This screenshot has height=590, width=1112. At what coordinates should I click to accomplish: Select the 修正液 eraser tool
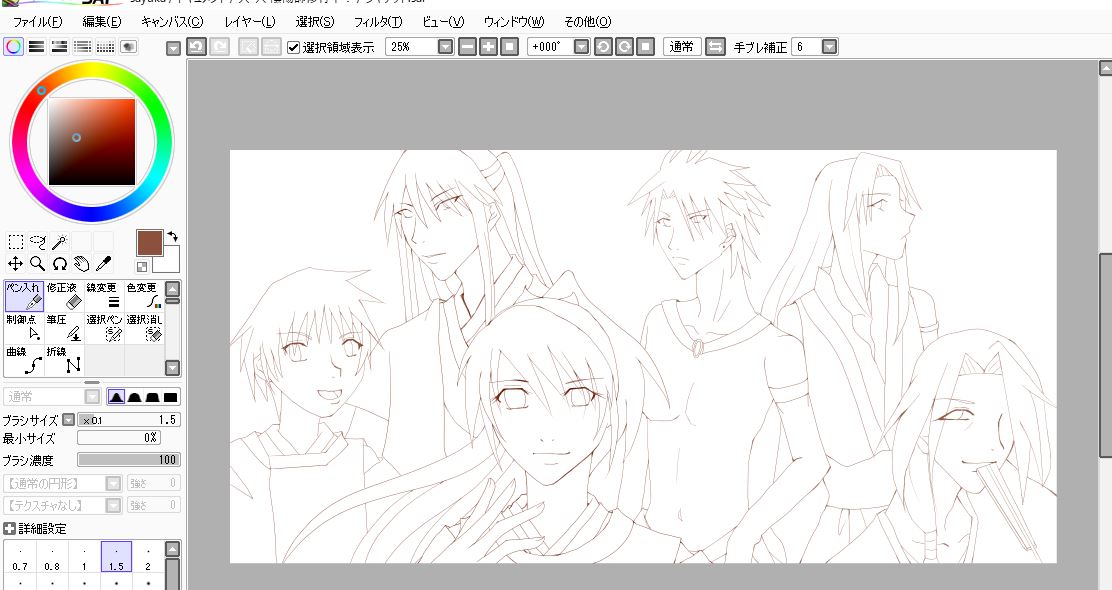(x=64, y=296)
